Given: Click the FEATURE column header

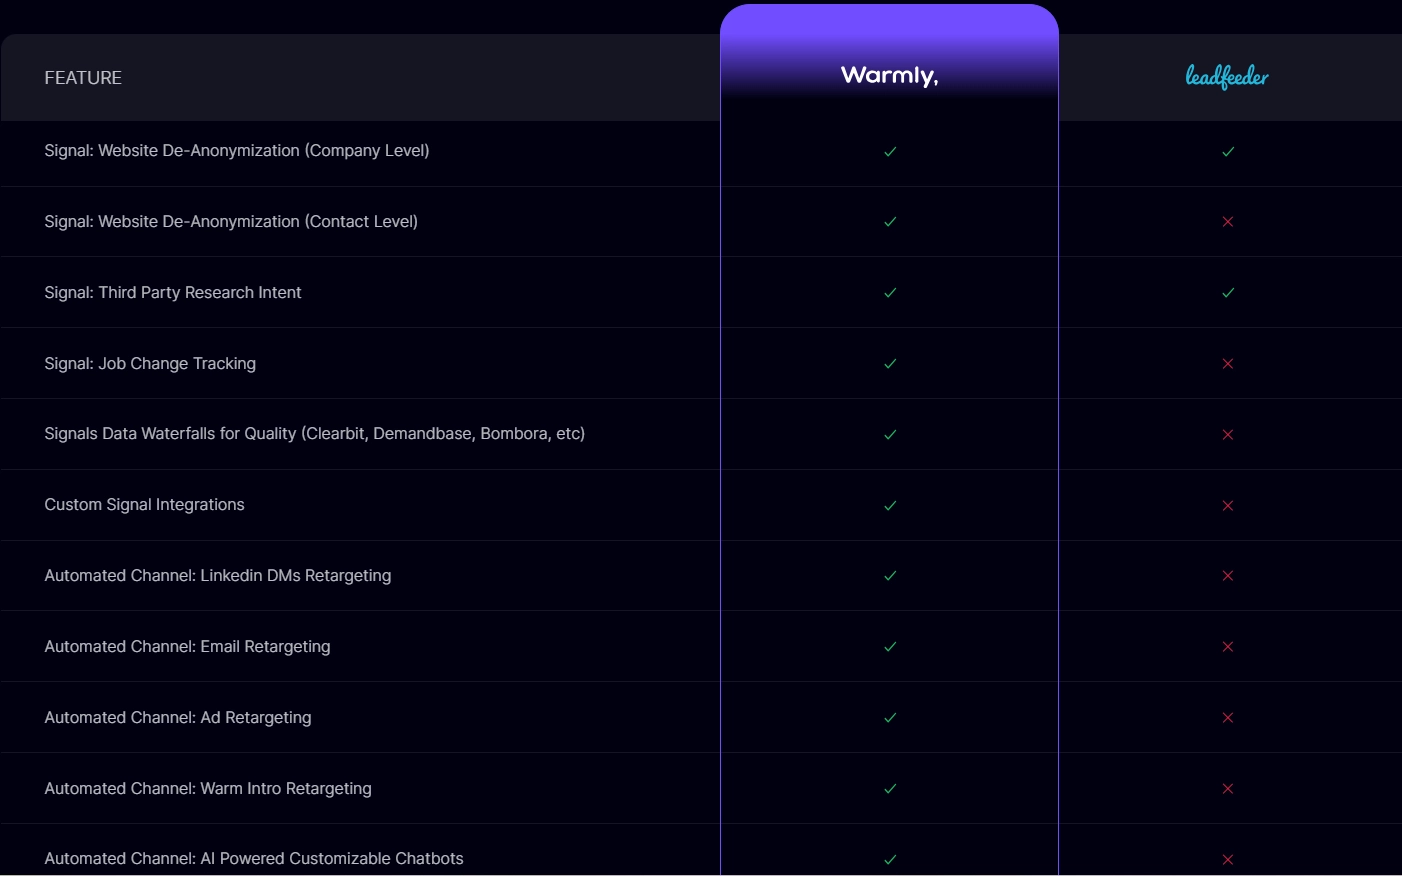Looking at the screenshot, I should pyautogui.click(x=83, y=78).
